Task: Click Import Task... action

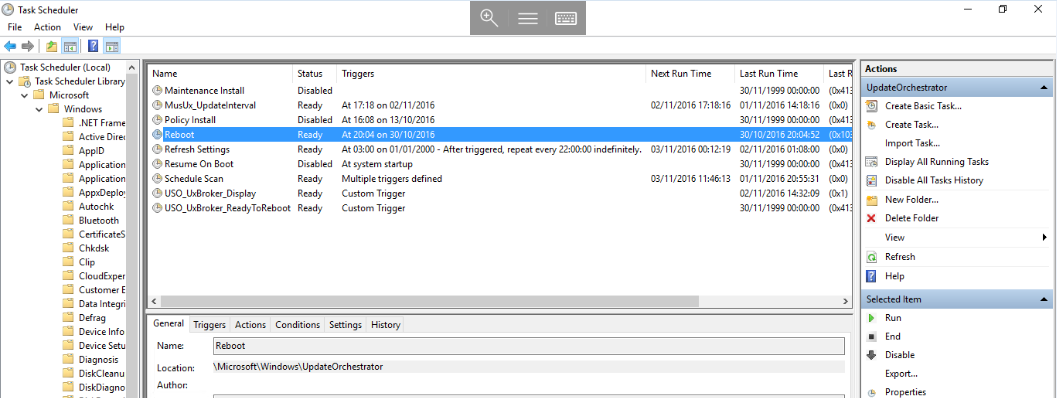Action: (x=912, y=143)
